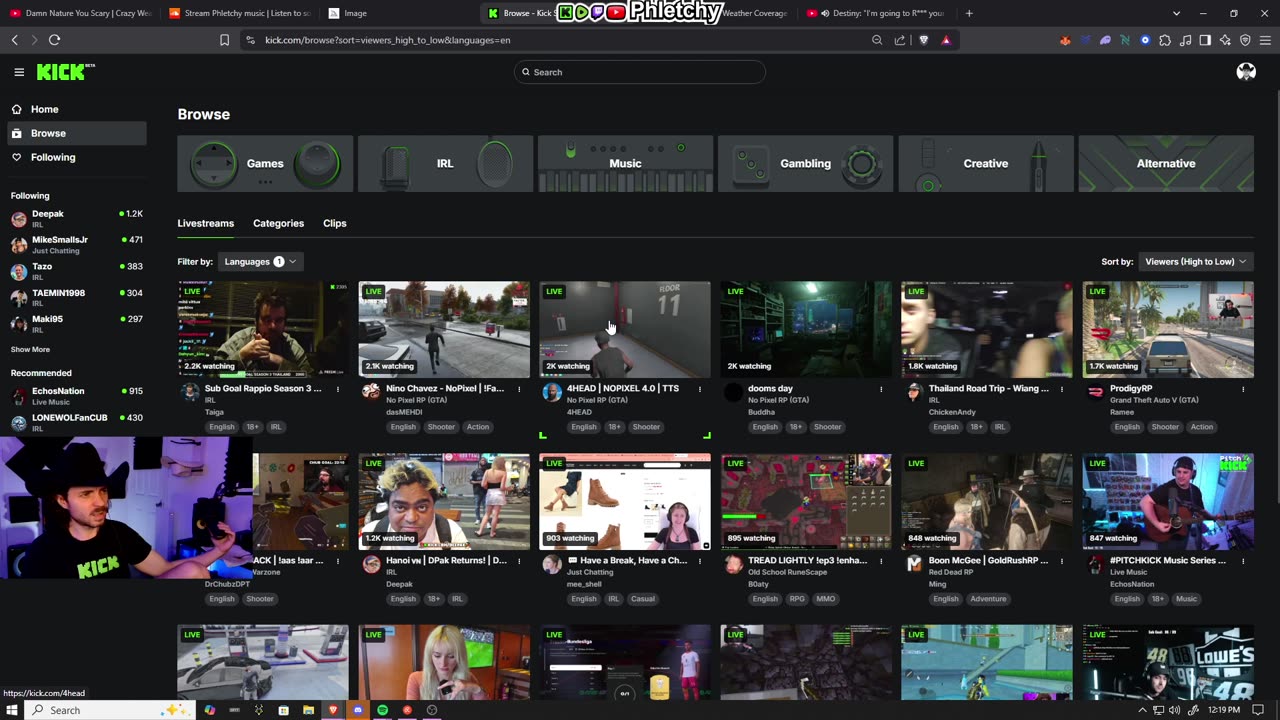This screenshot has height=720, width=1280.
Task: Open the MetaMask fox extension
Action: pyautogui.click(x=1065, y=40)
